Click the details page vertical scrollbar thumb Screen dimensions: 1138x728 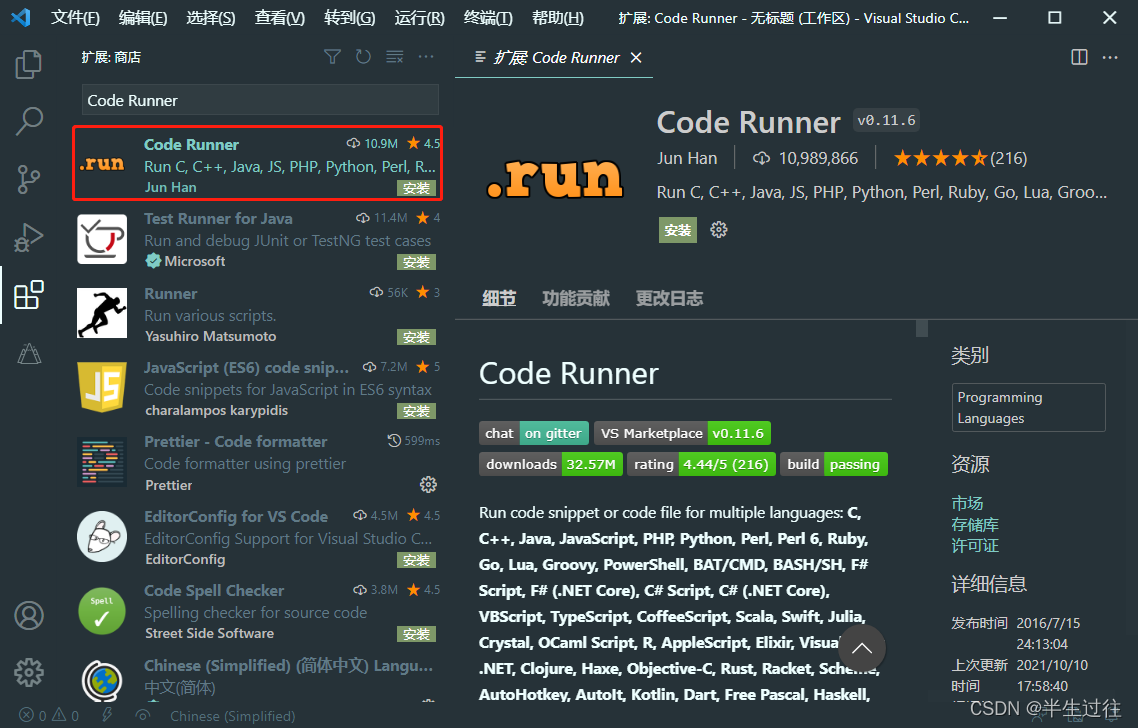(922, 328)
